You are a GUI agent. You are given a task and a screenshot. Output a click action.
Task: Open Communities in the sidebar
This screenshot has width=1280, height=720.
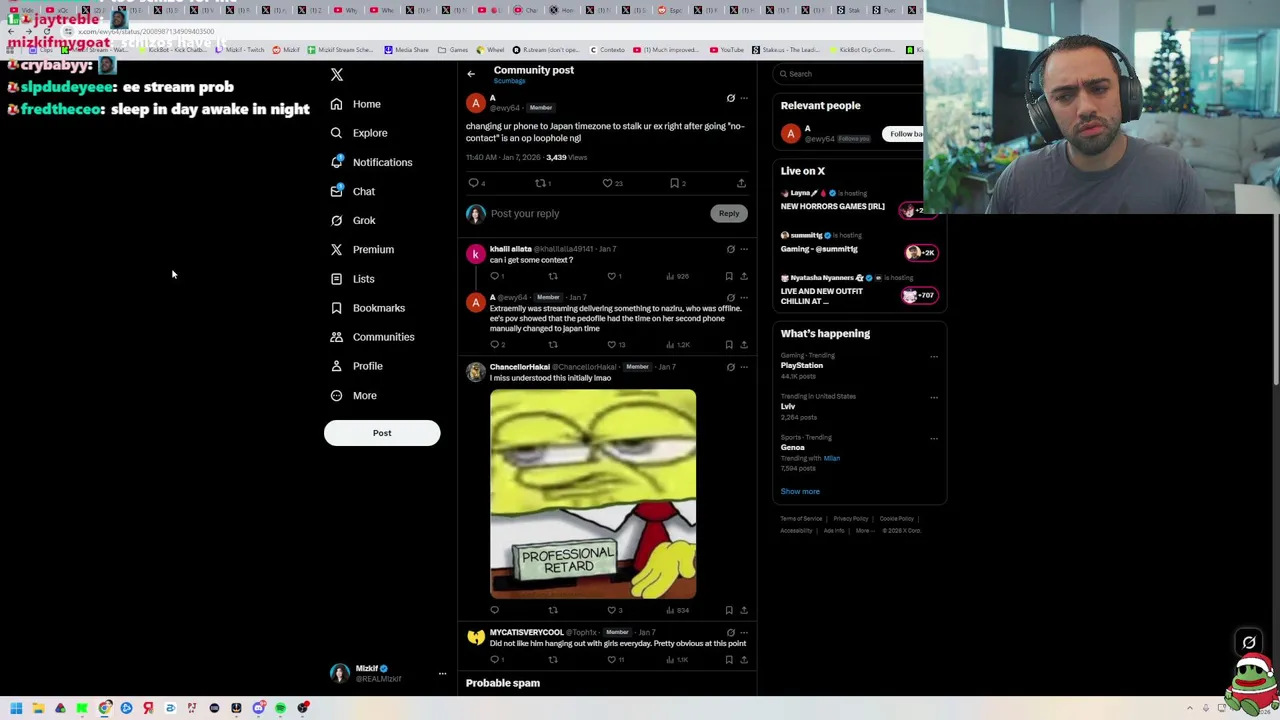click(372, 337)
